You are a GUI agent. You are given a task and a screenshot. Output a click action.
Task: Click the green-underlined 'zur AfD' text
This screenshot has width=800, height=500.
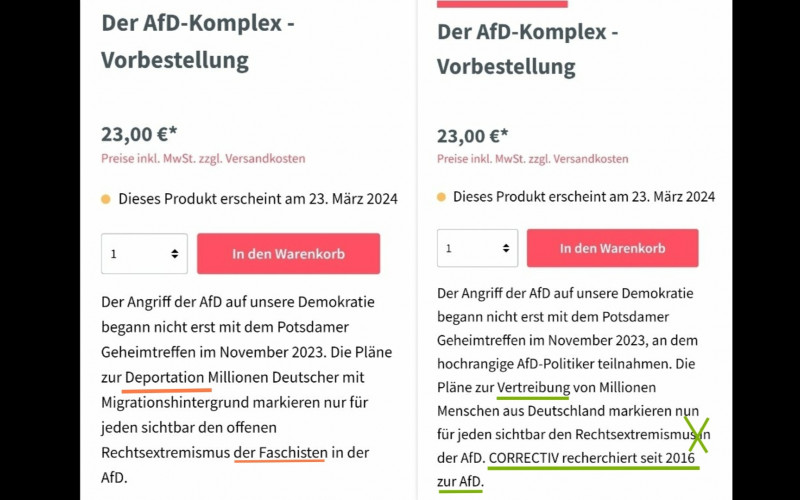point(460,482)
